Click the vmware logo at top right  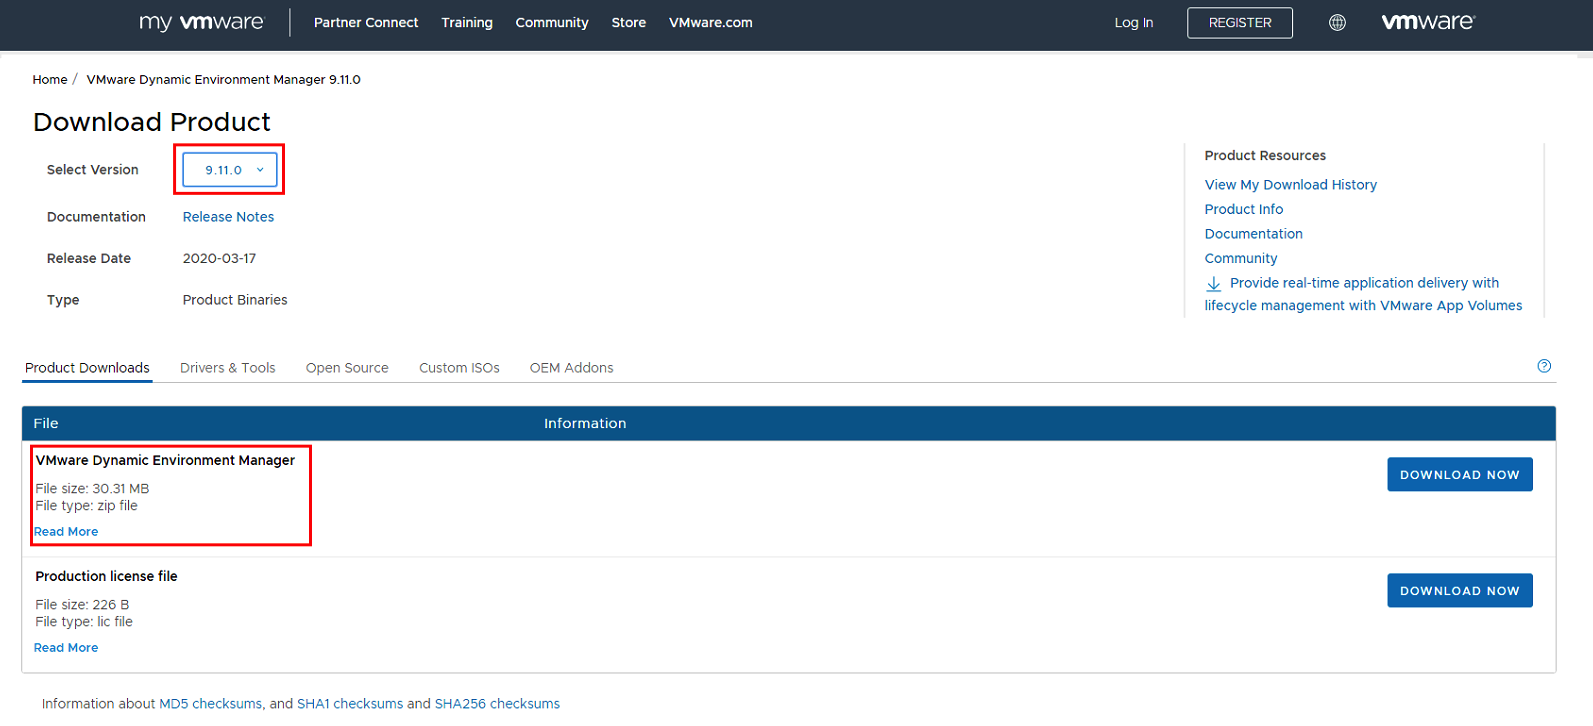[1428, 21]
